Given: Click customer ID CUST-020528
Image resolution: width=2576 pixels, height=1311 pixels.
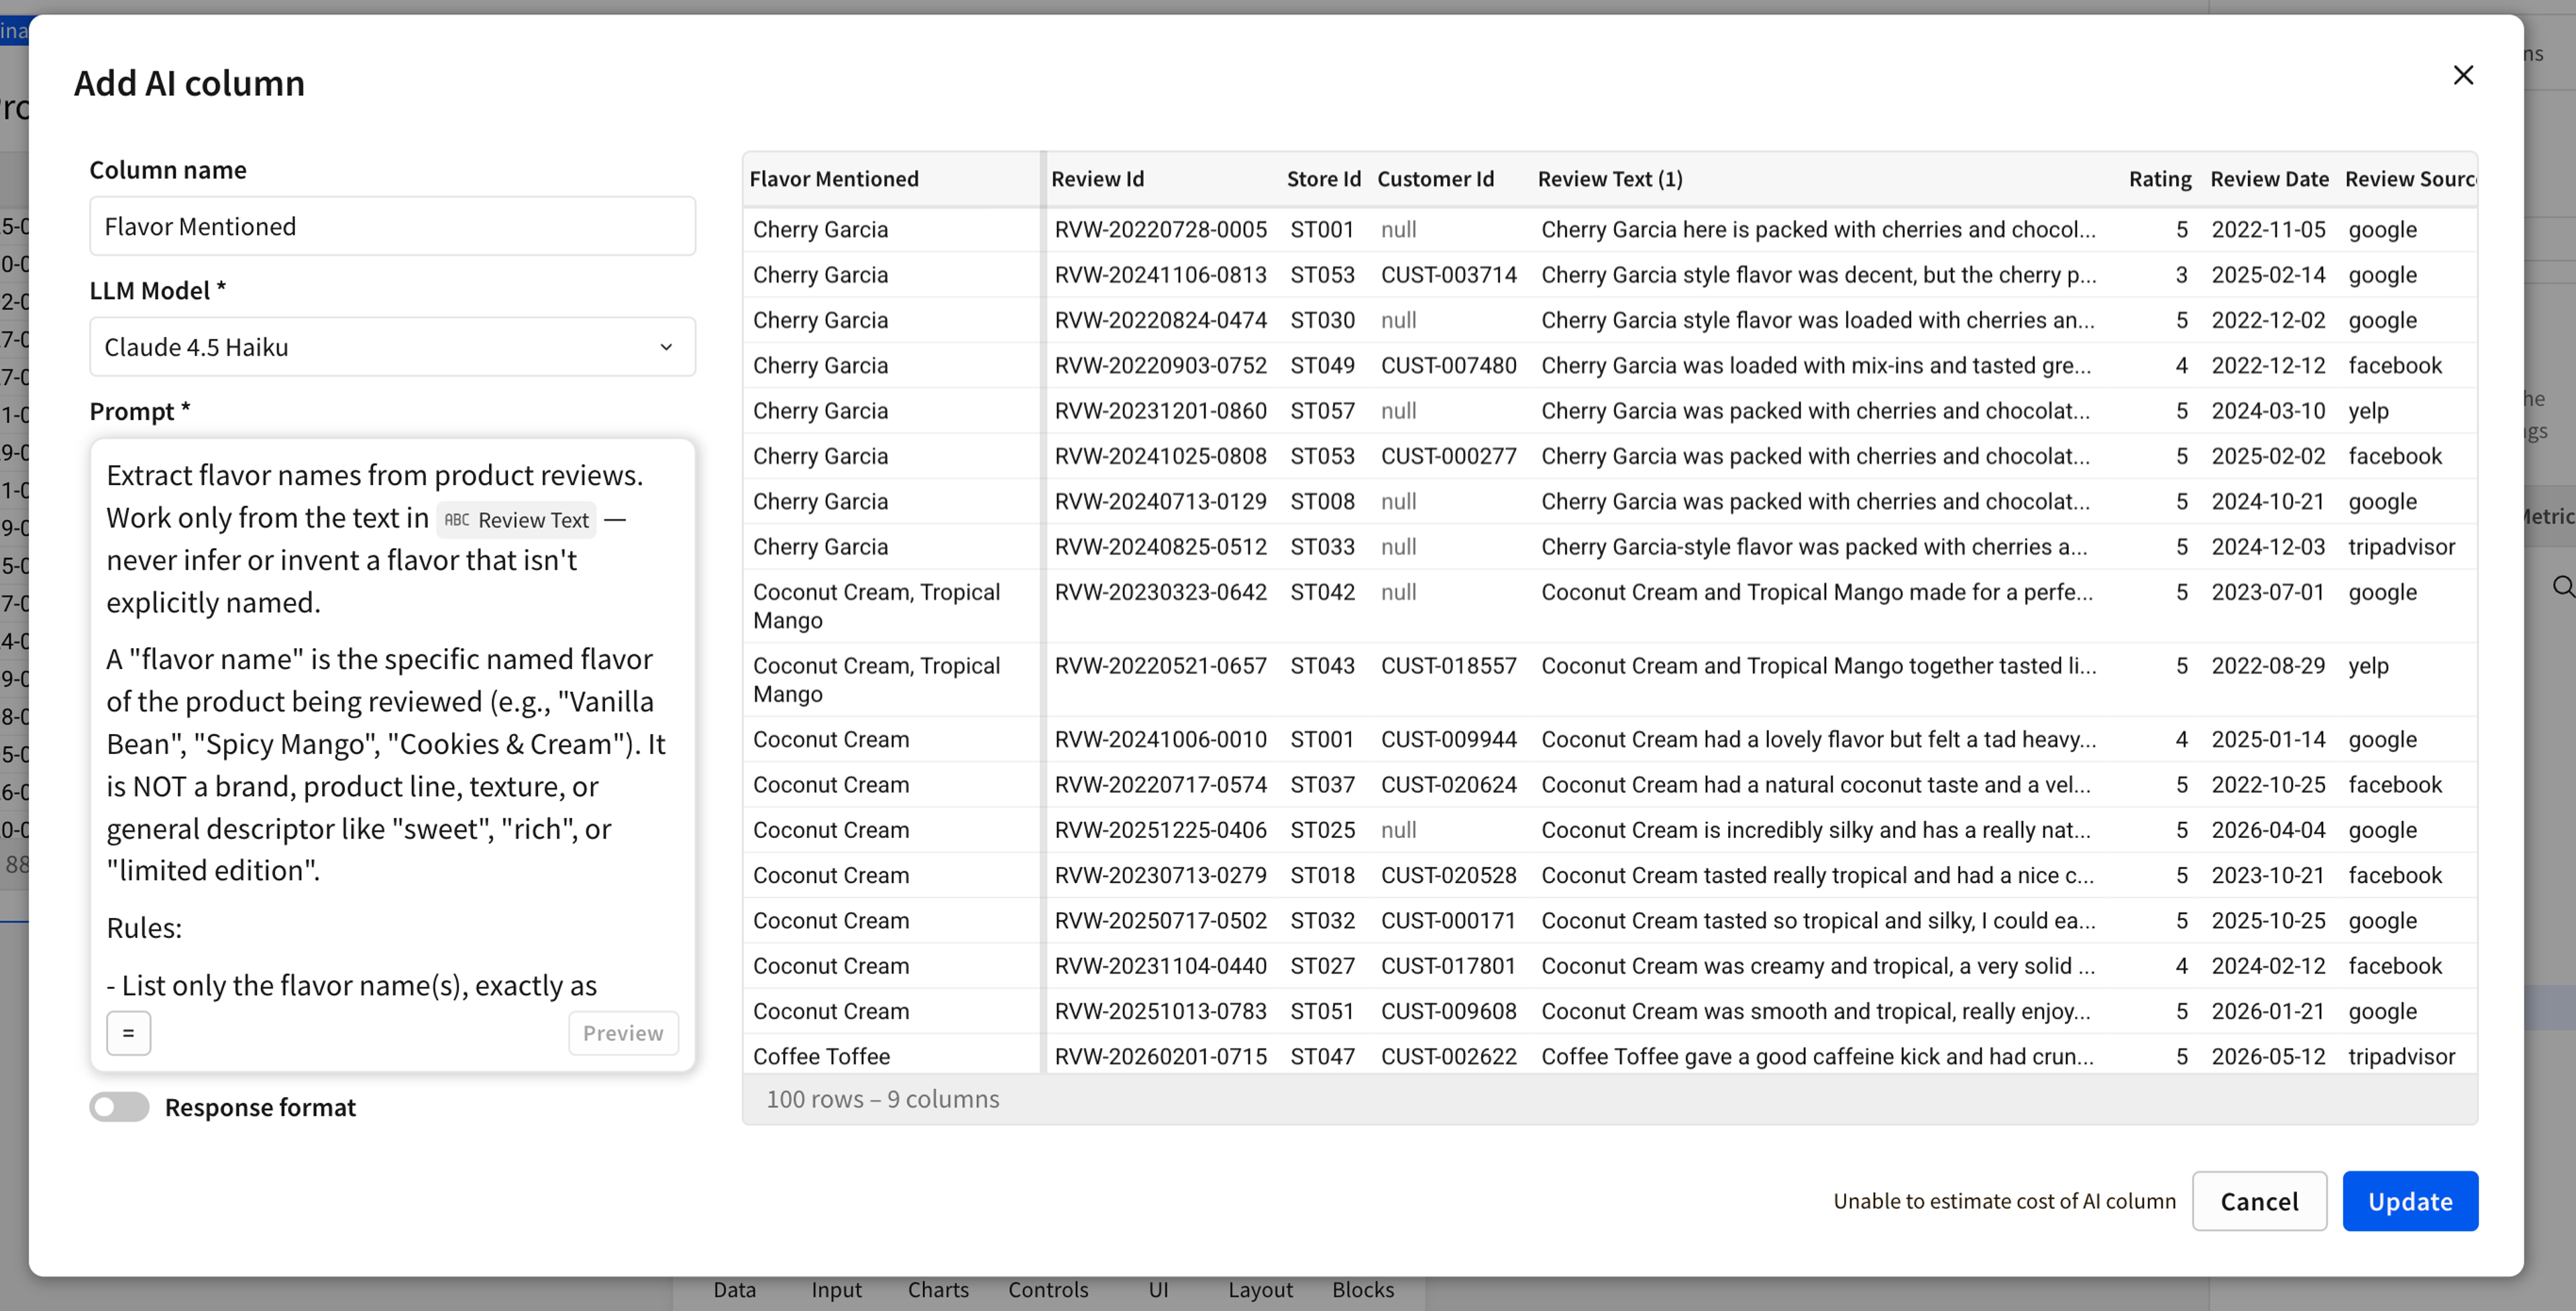Looking at the screenshot, I should coord(1448,875).
